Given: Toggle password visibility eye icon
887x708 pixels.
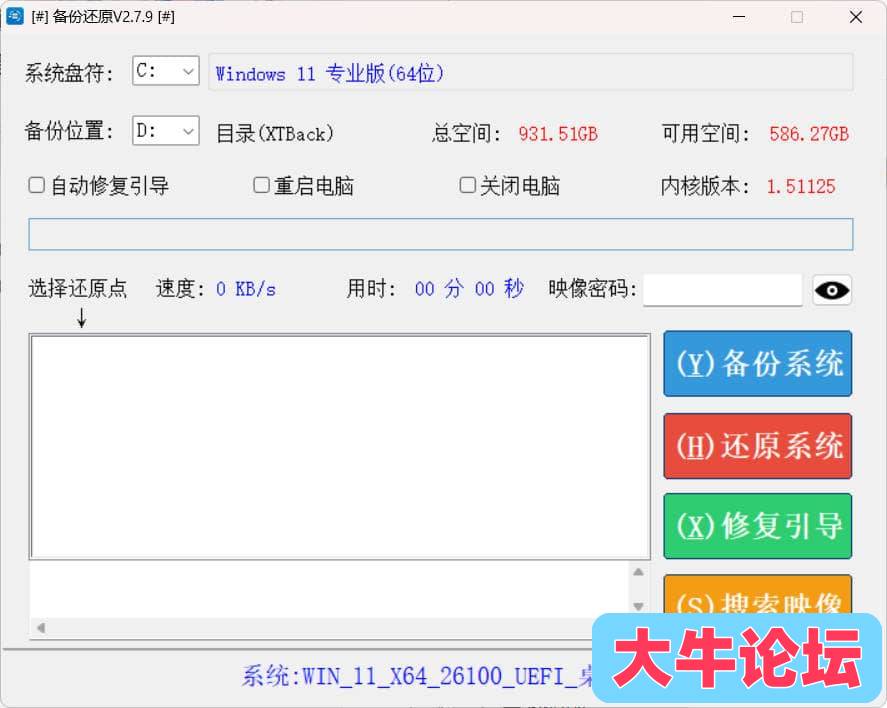Looking at the screenshot, I should coord(832,291).
